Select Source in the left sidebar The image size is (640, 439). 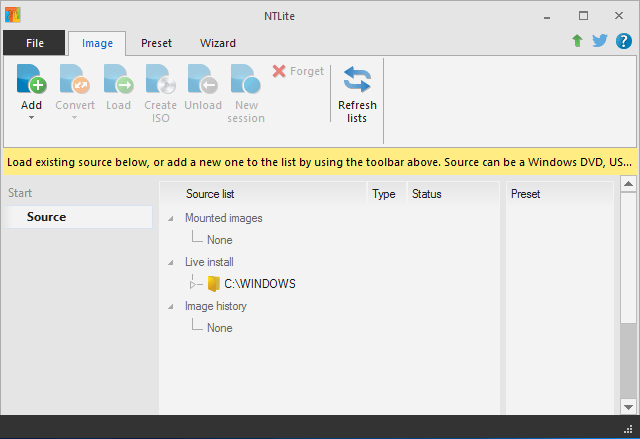[47, 217]
